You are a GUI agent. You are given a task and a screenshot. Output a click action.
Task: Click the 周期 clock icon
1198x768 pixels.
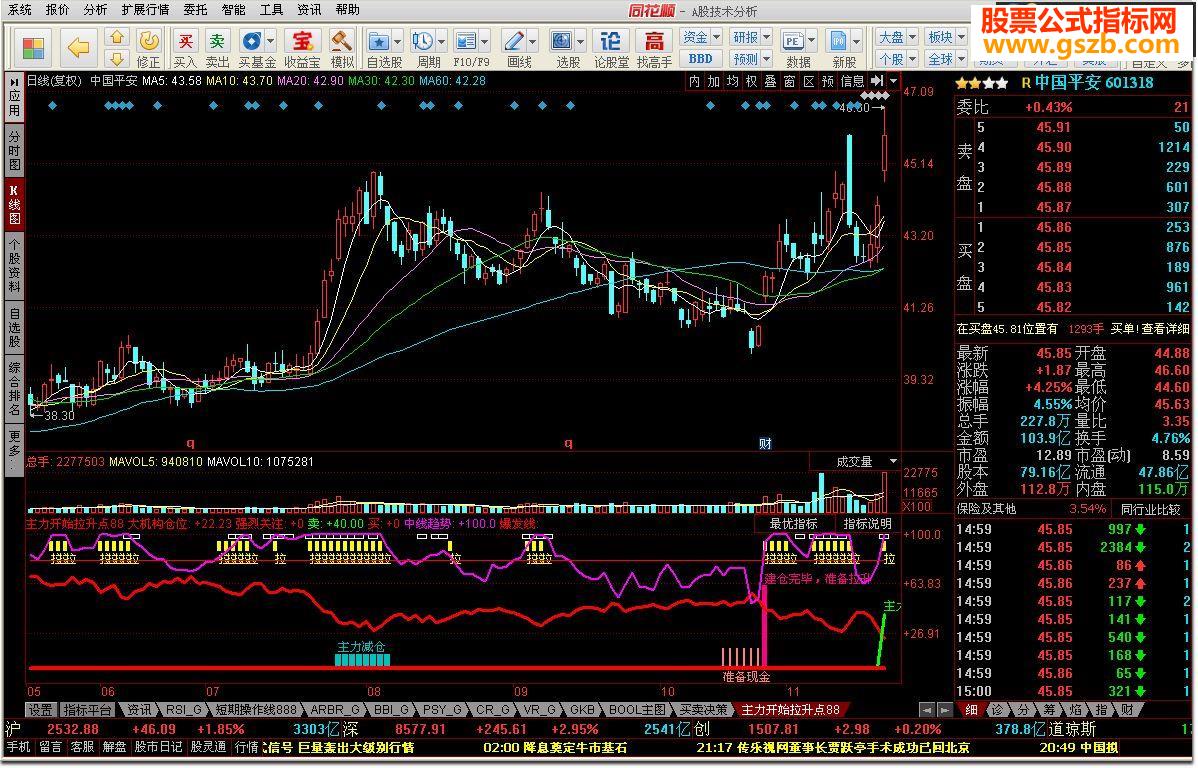pos(422,41)
